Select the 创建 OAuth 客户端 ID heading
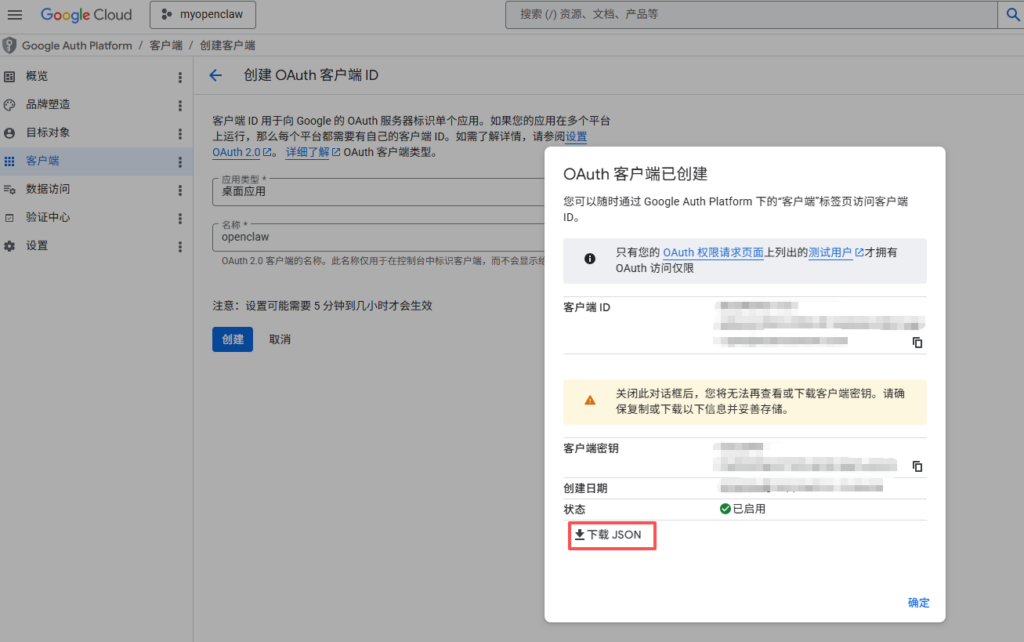This screenshot has width=1024, height=642. tap(311, 75)
